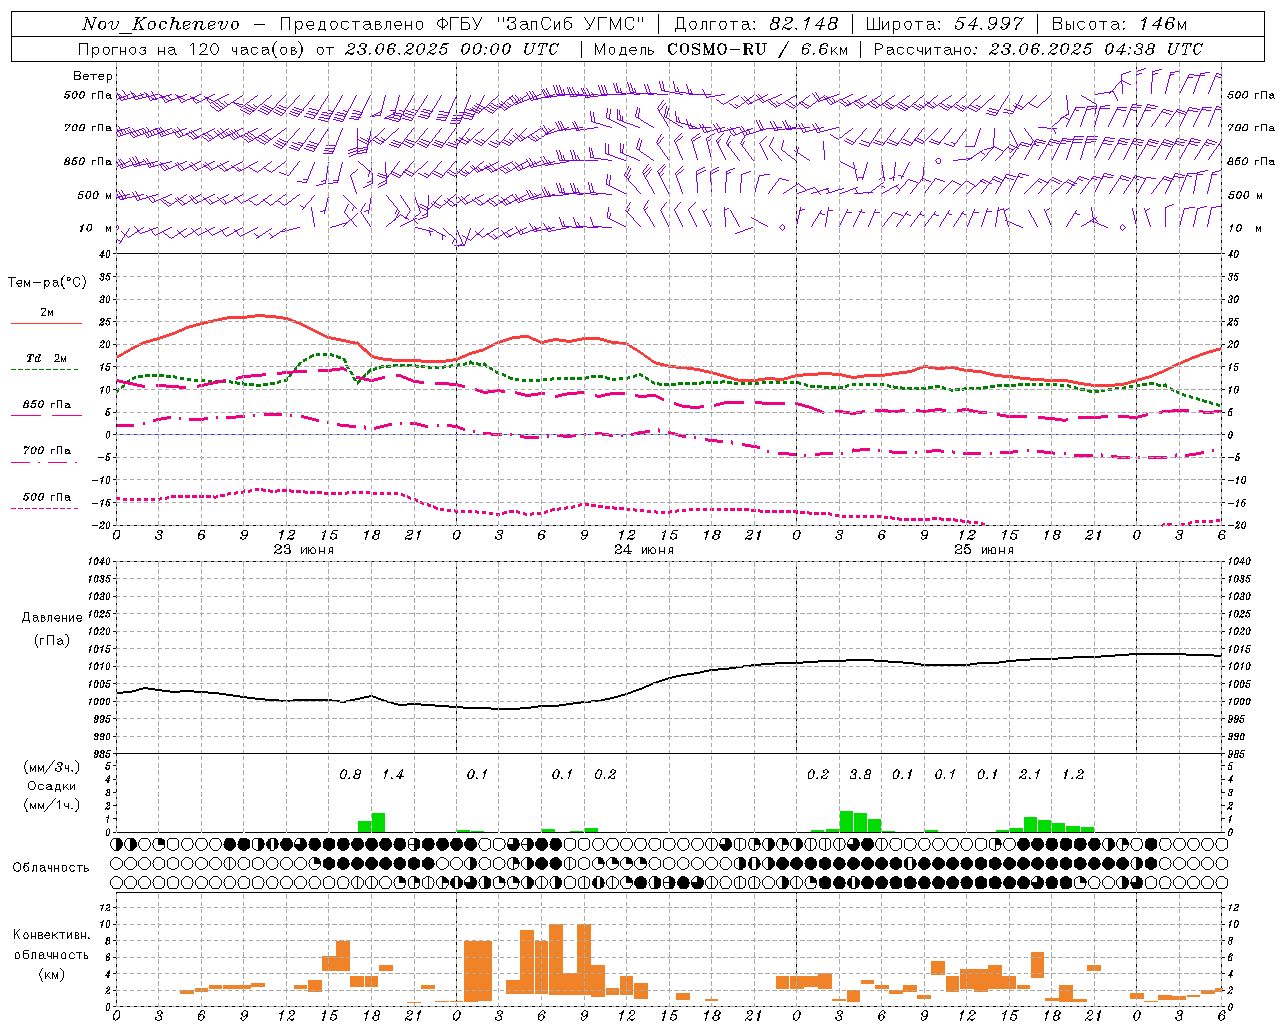Click the 1.4 precipitation total
This screenshot has width=1280, height=1024.
tap(393, 775)
